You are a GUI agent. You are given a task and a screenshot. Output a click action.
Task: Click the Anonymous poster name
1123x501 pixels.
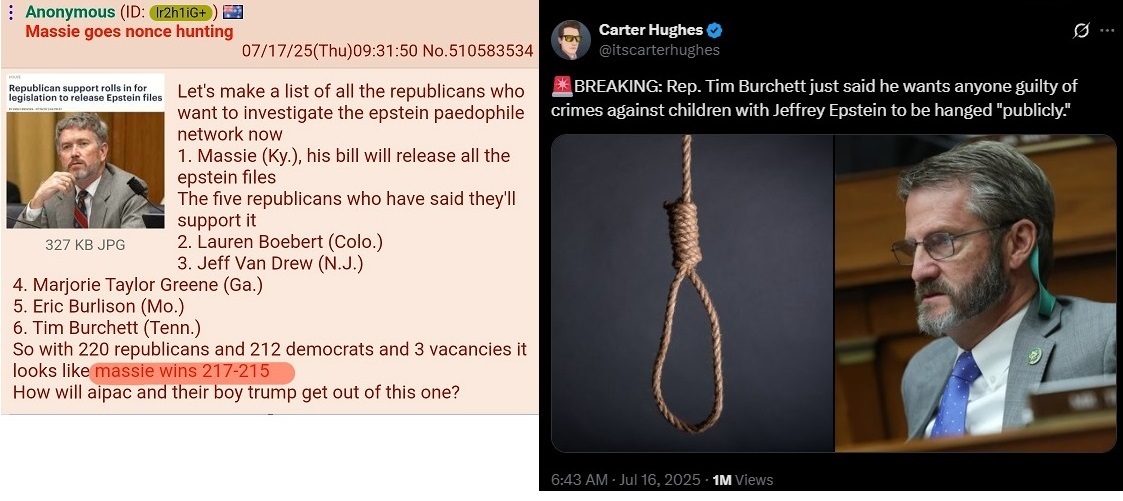70,12
